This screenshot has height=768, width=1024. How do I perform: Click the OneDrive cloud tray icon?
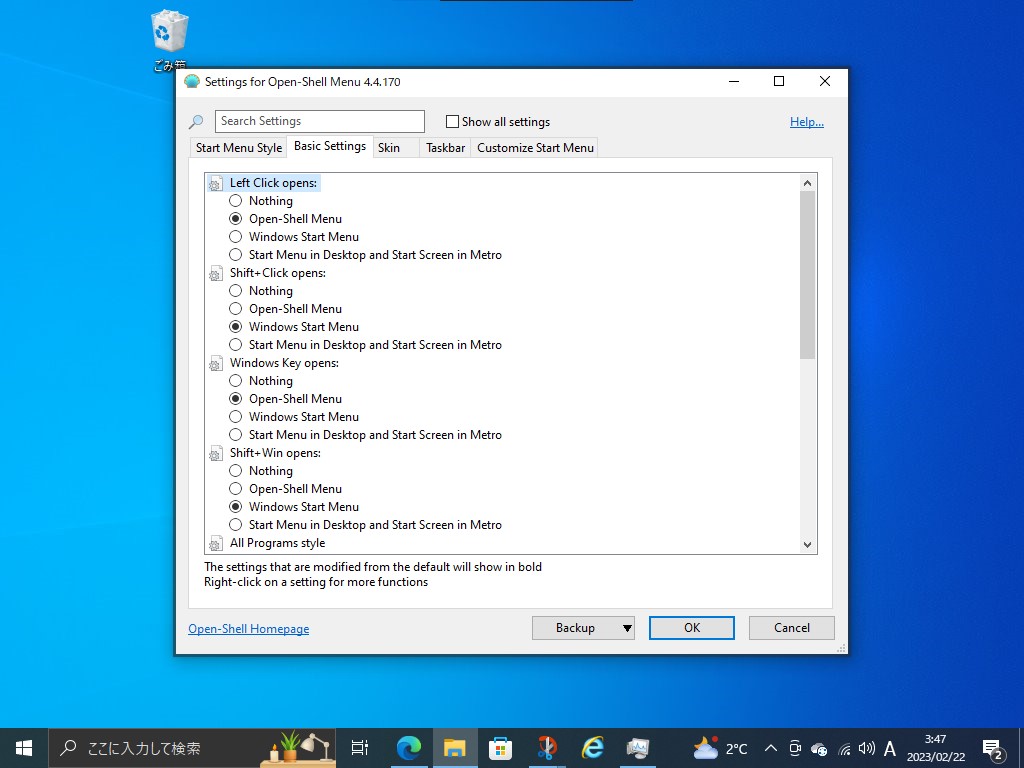point(819,749)
